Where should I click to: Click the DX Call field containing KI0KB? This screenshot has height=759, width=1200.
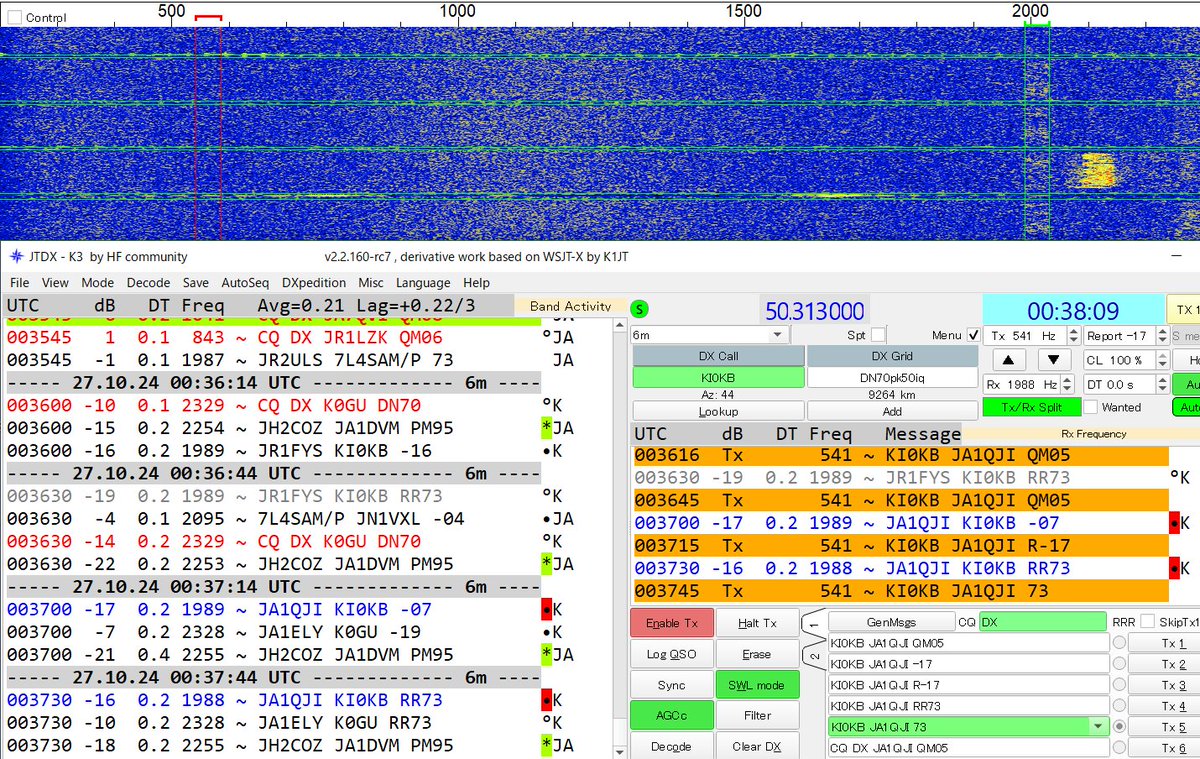tap(718, 378)
